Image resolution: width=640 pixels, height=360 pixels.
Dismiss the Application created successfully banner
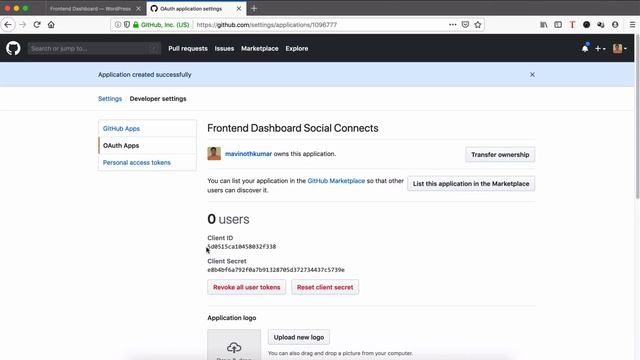[x=532, y=74]
